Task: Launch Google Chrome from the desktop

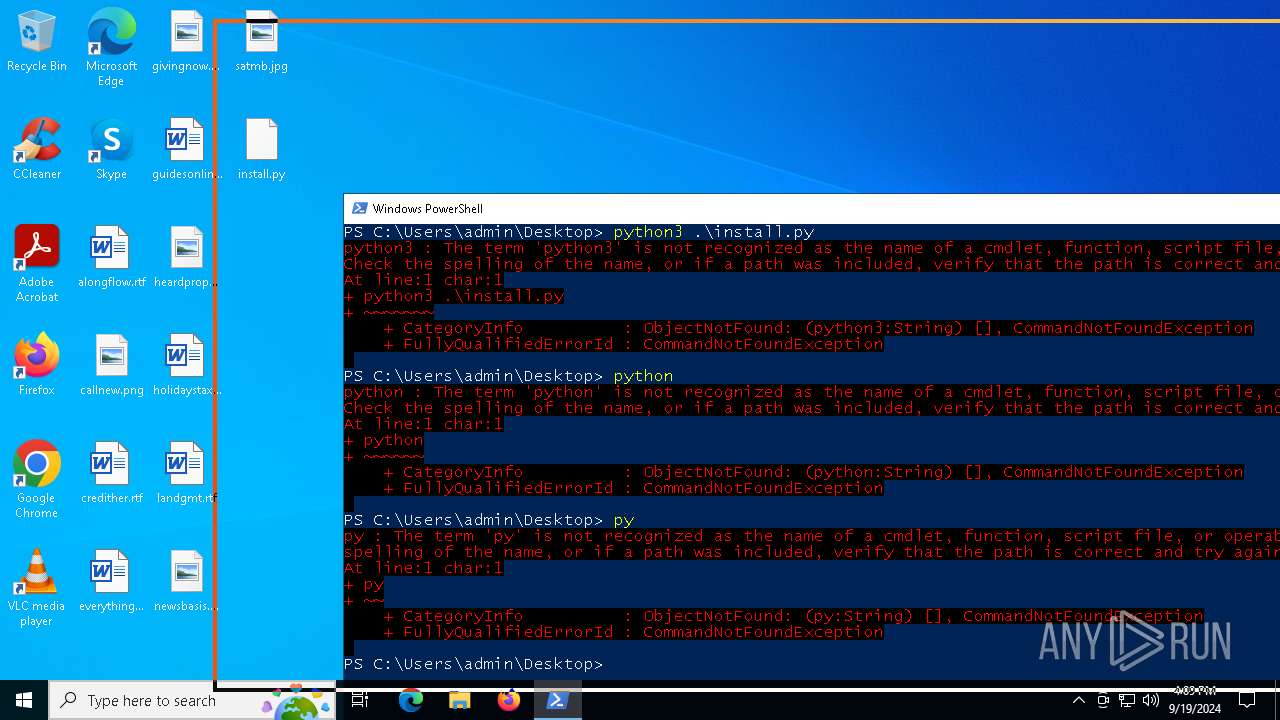Action: tap(37, 480)
